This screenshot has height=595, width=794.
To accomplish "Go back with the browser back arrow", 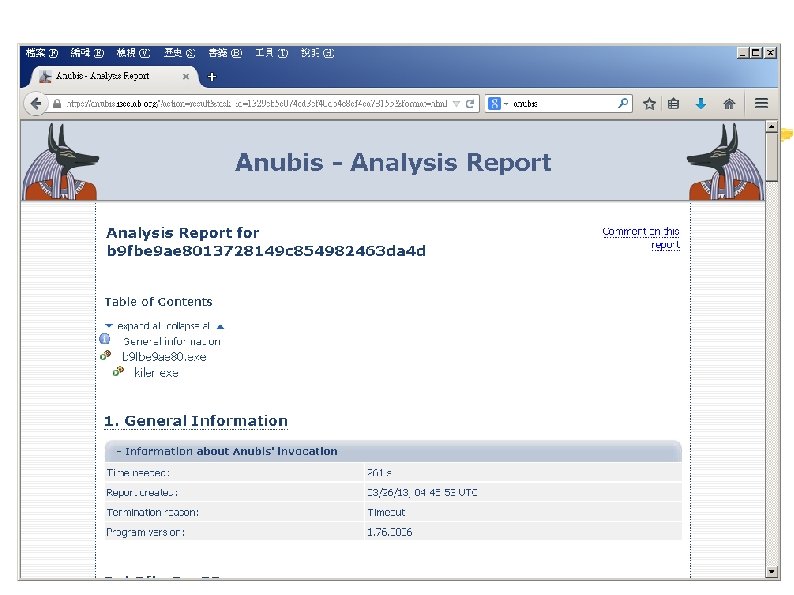I will [35, 104].
